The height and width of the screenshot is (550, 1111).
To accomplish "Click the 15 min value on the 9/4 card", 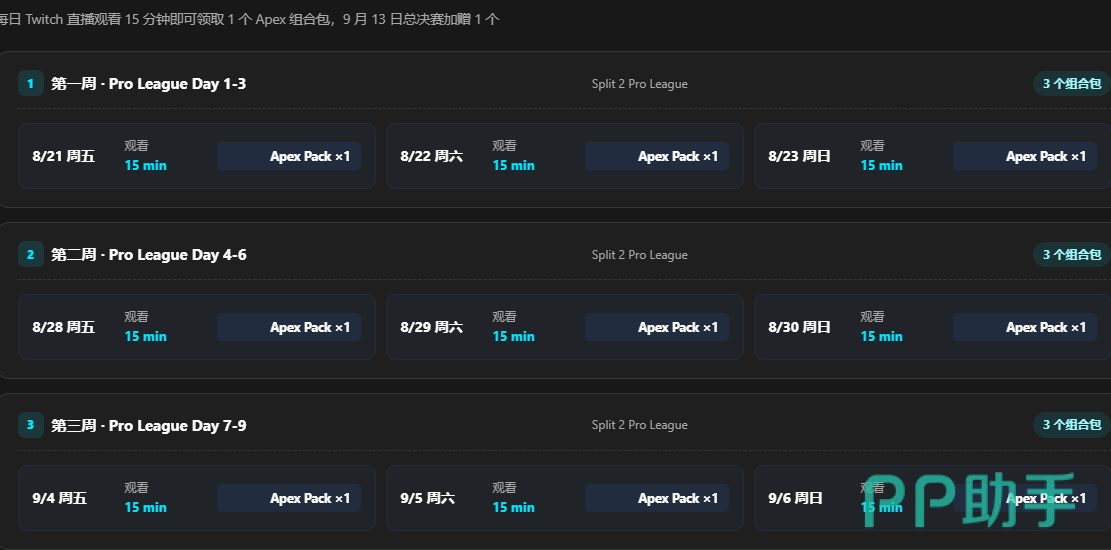I will coord(146,507).
